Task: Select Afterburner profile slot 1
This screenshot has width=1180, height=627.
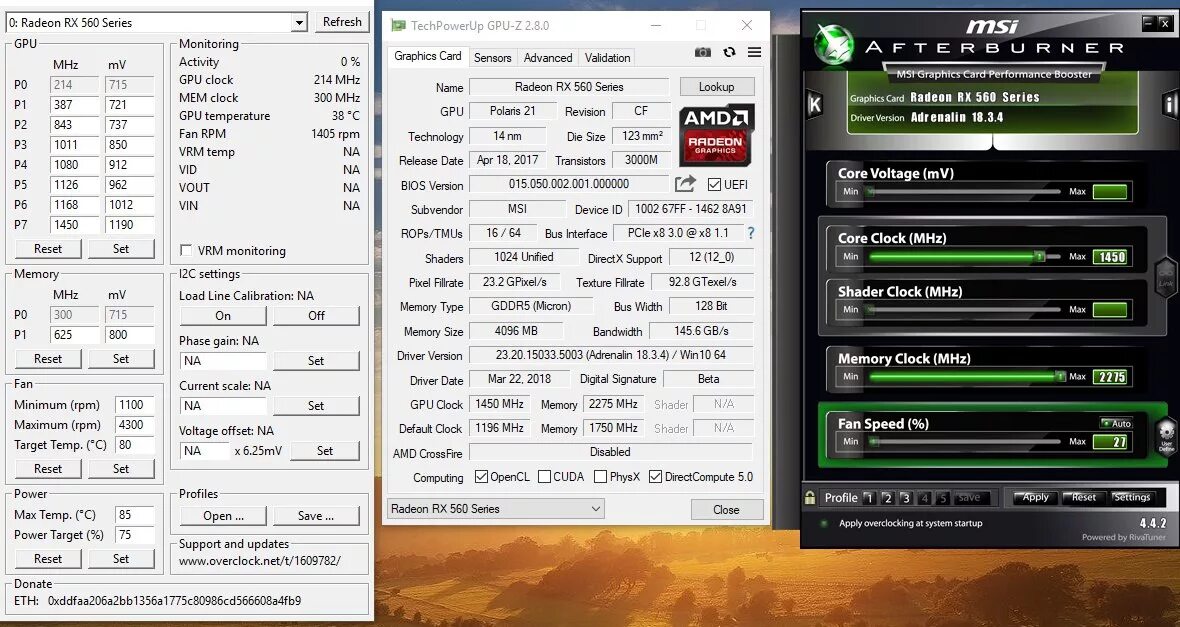Action: [869, 498]
